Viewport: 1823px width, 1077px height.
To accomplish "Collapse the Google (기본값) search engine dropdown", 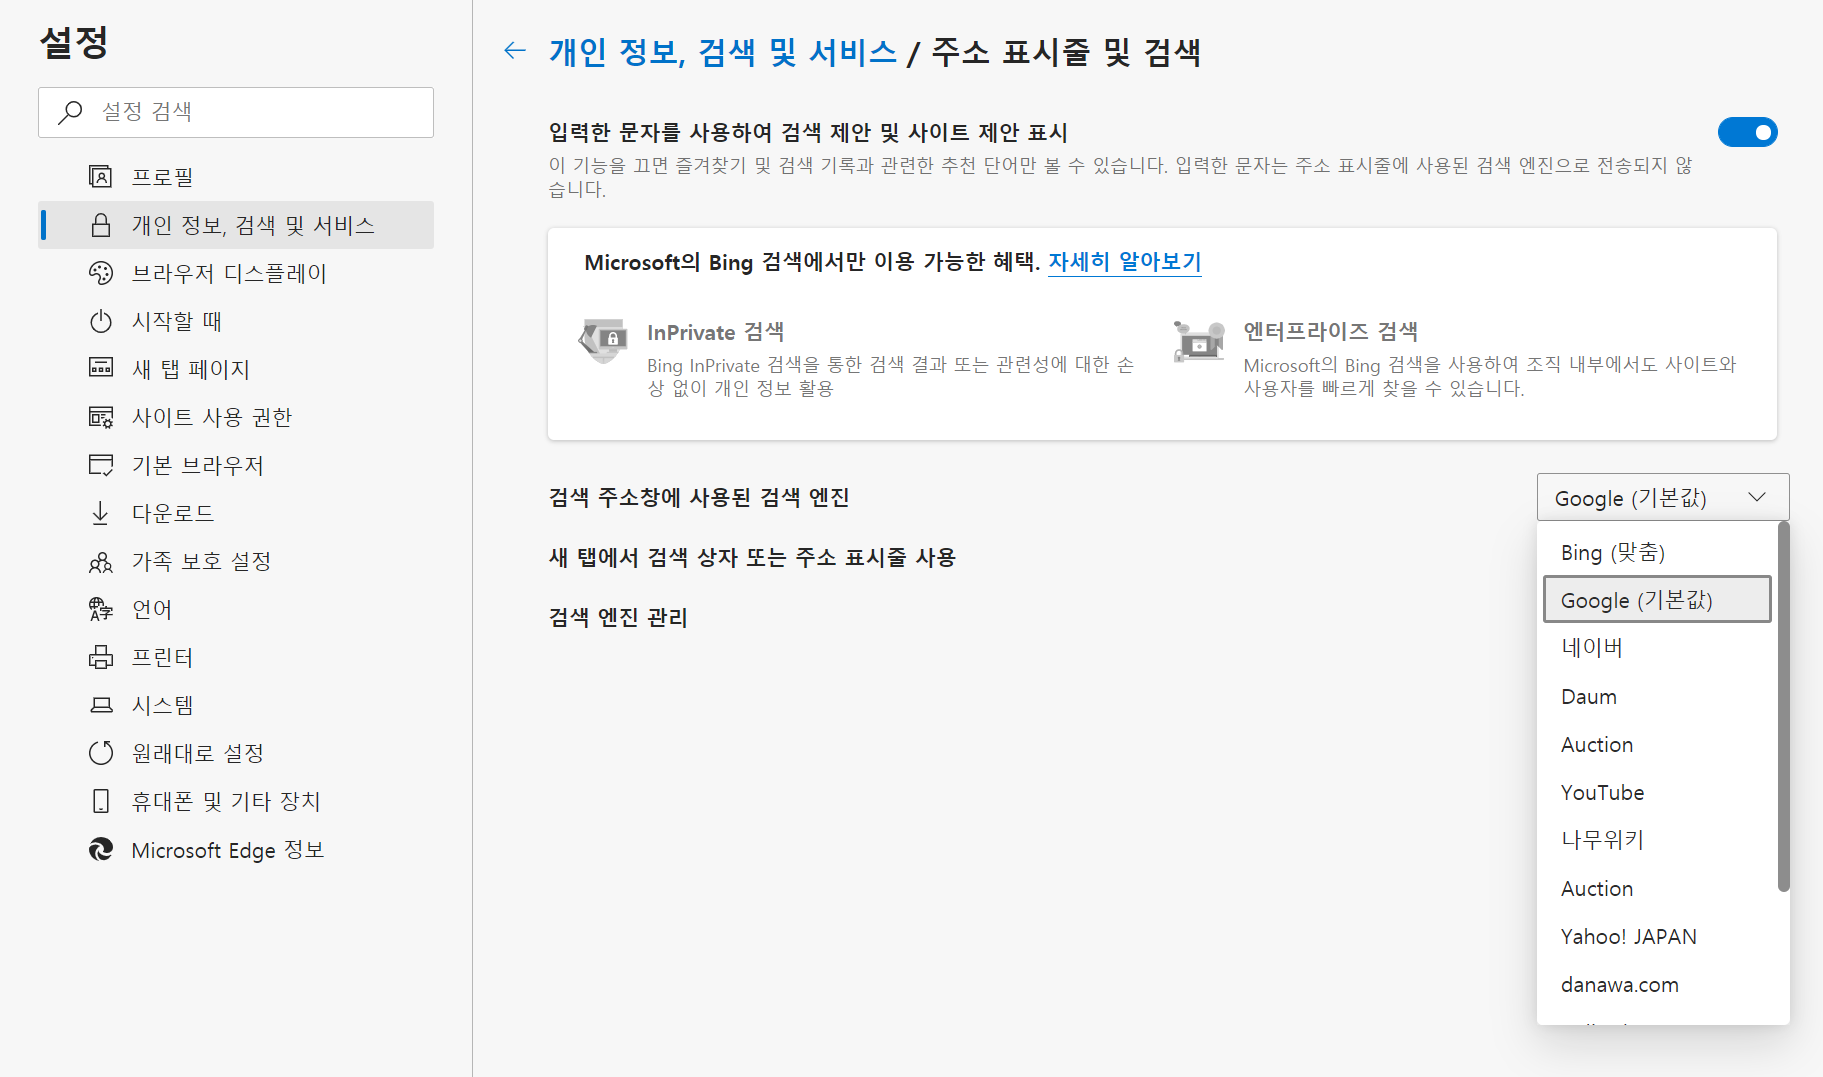I will click(1662, 497).
